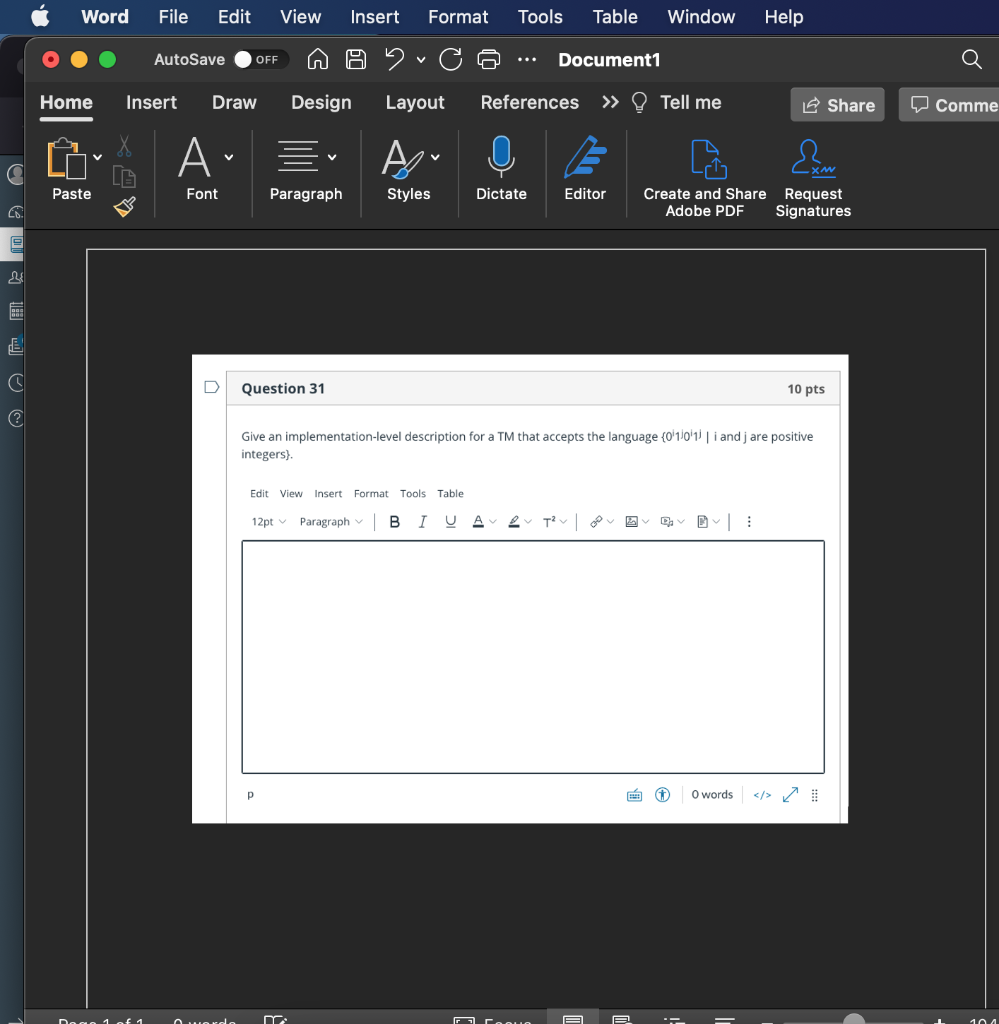
Task: Toggle italic formatting in the answer editor
Action: (422, 521)
